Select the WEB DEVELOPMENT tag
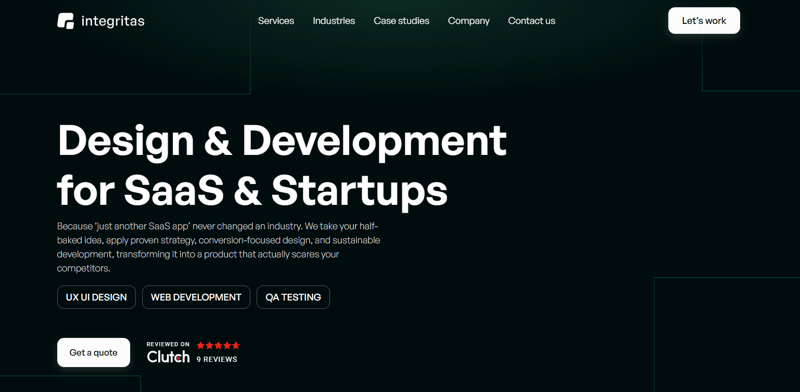The width and height of the screenshot is (800, 392). coord(196,297)
